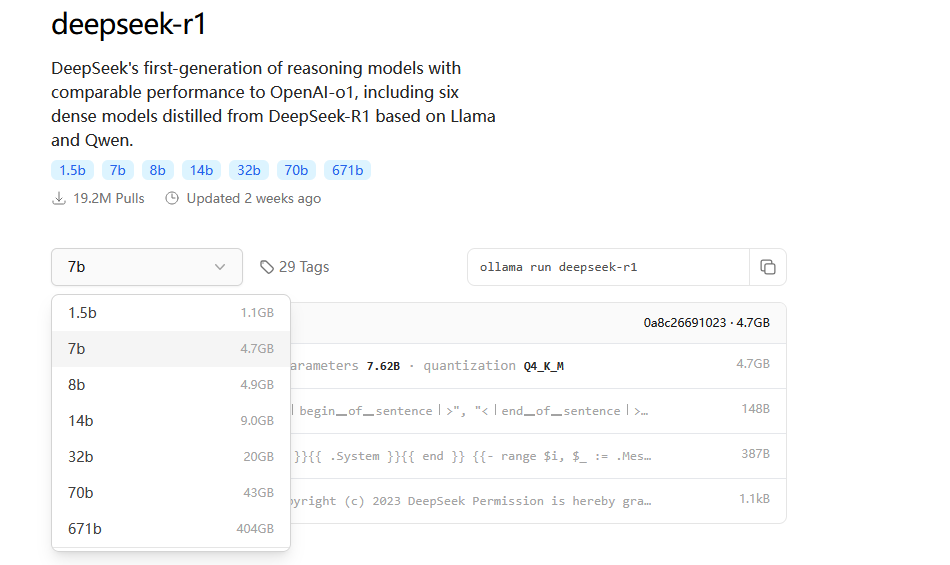Click the 14b blue tag badge
Viewport: 950px width, 565px height.
[201, 170]
